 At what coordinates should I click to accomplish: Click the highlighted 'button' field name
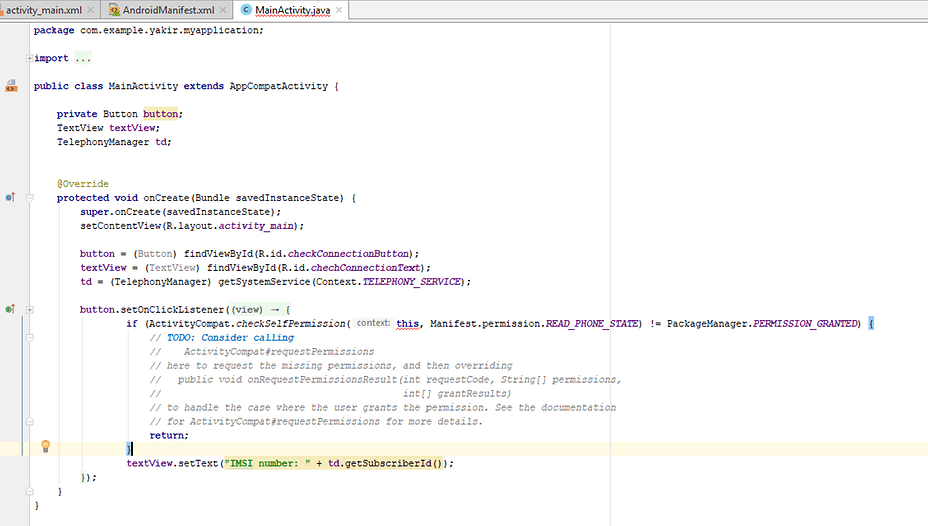(160, 114)
